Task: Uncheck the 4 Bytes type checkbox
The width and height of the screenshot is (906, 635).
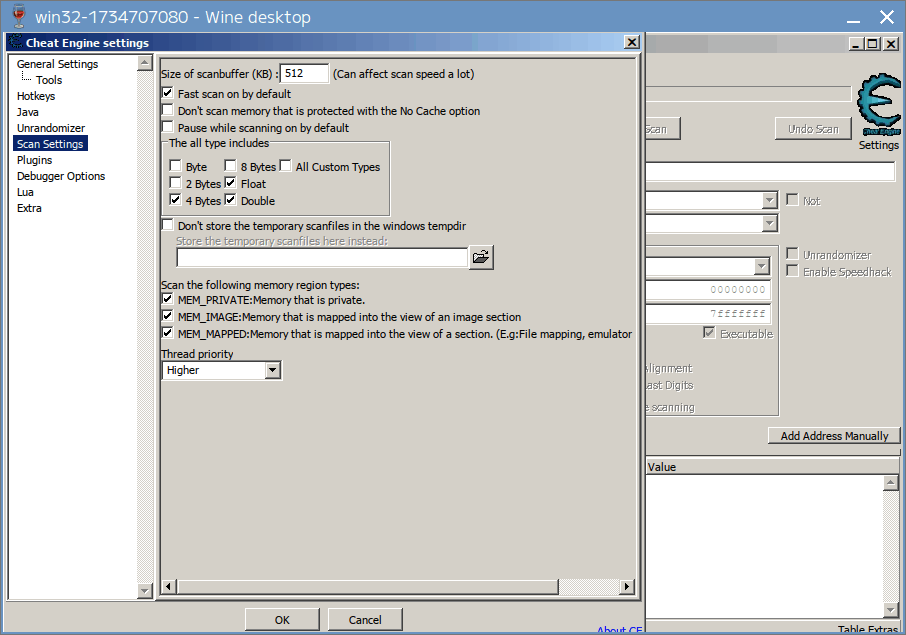Action: [176, 200]
